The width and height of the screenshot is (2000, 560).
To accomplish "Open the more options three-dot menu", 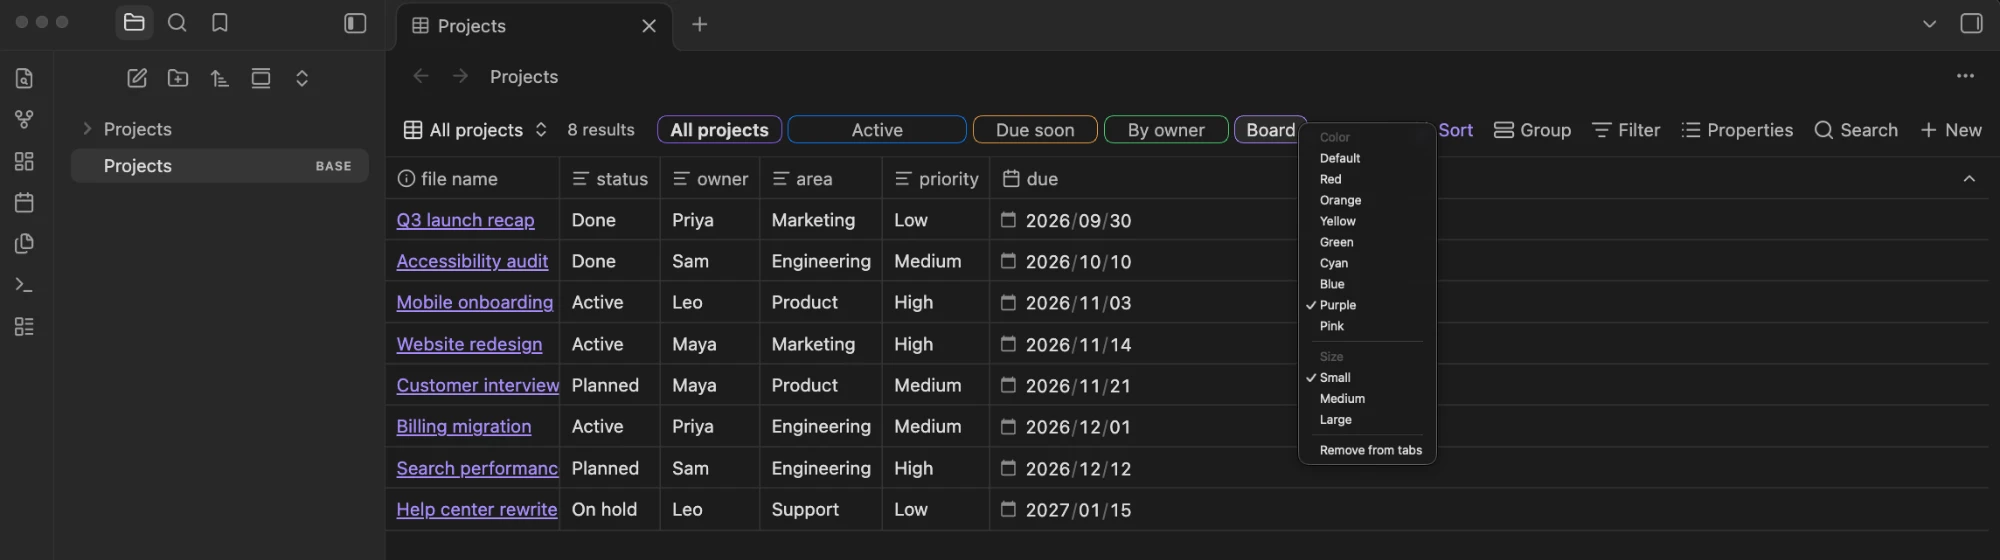I will pyautogui.click(x=1965, y=76).
